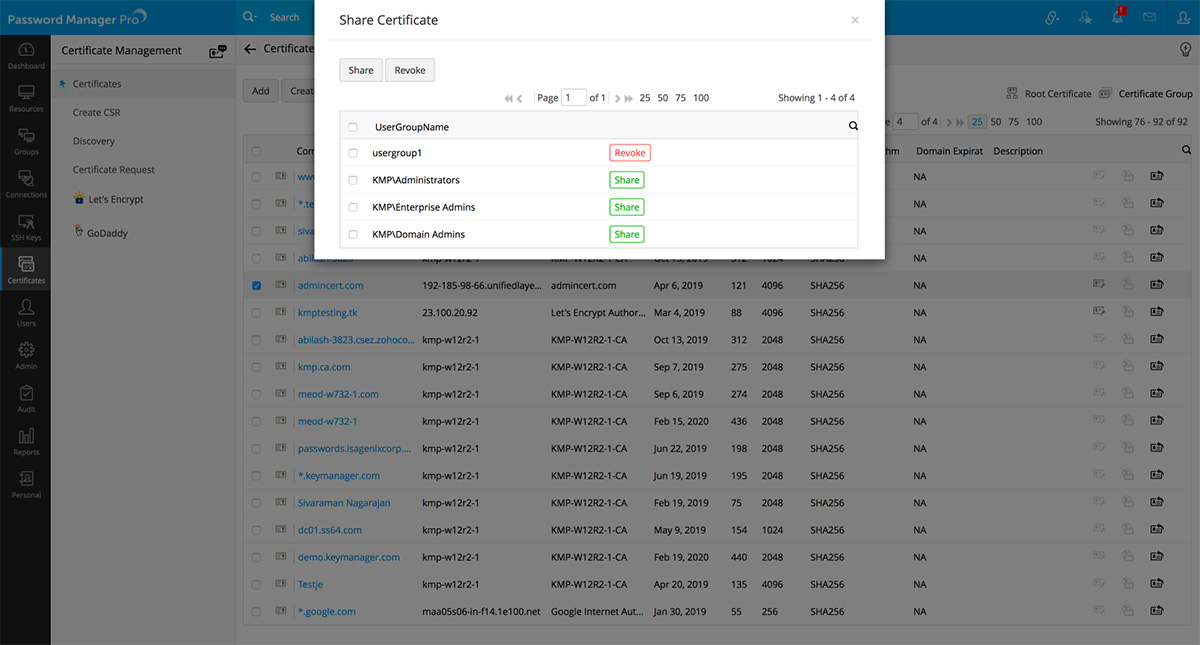Select Let's Encrypt menu item

(x=115, y=199)
